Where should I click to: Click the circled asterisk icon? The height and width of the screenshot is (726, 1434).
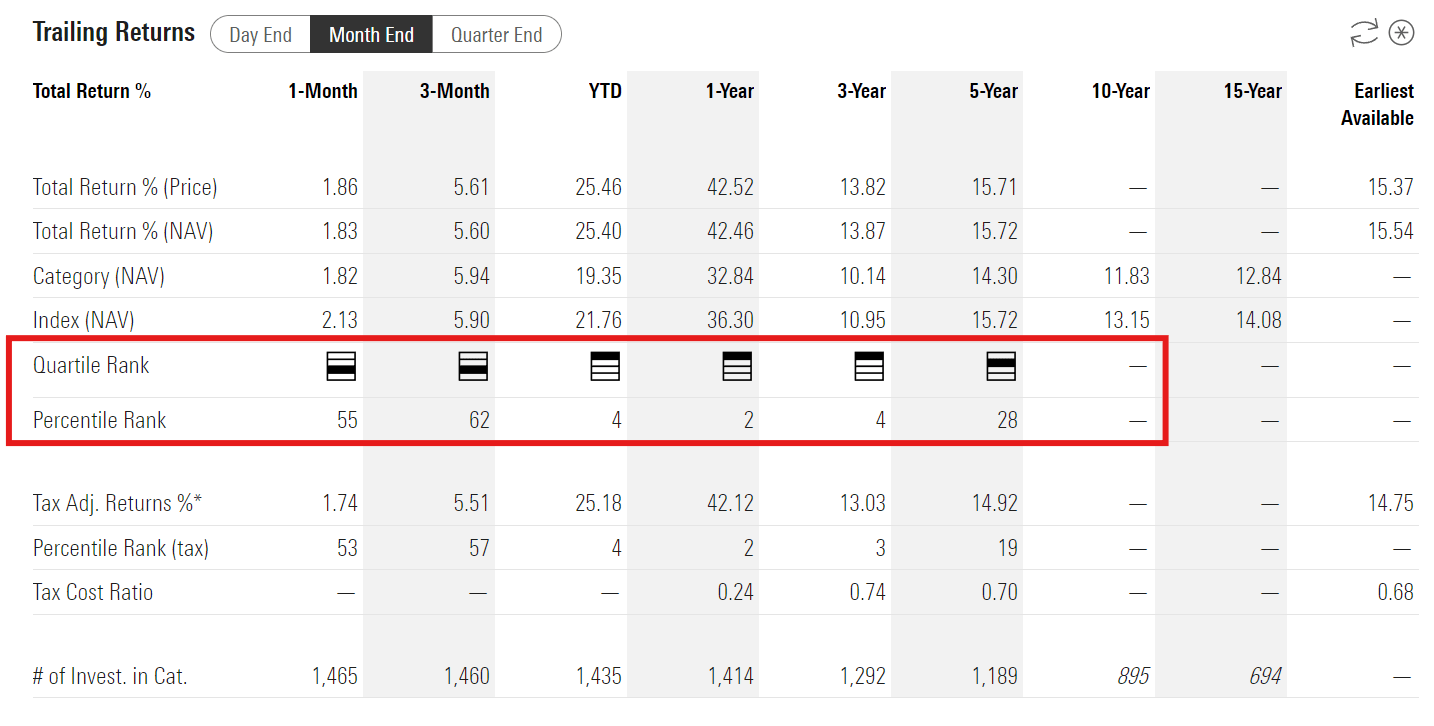click(x=1402, y=33)
